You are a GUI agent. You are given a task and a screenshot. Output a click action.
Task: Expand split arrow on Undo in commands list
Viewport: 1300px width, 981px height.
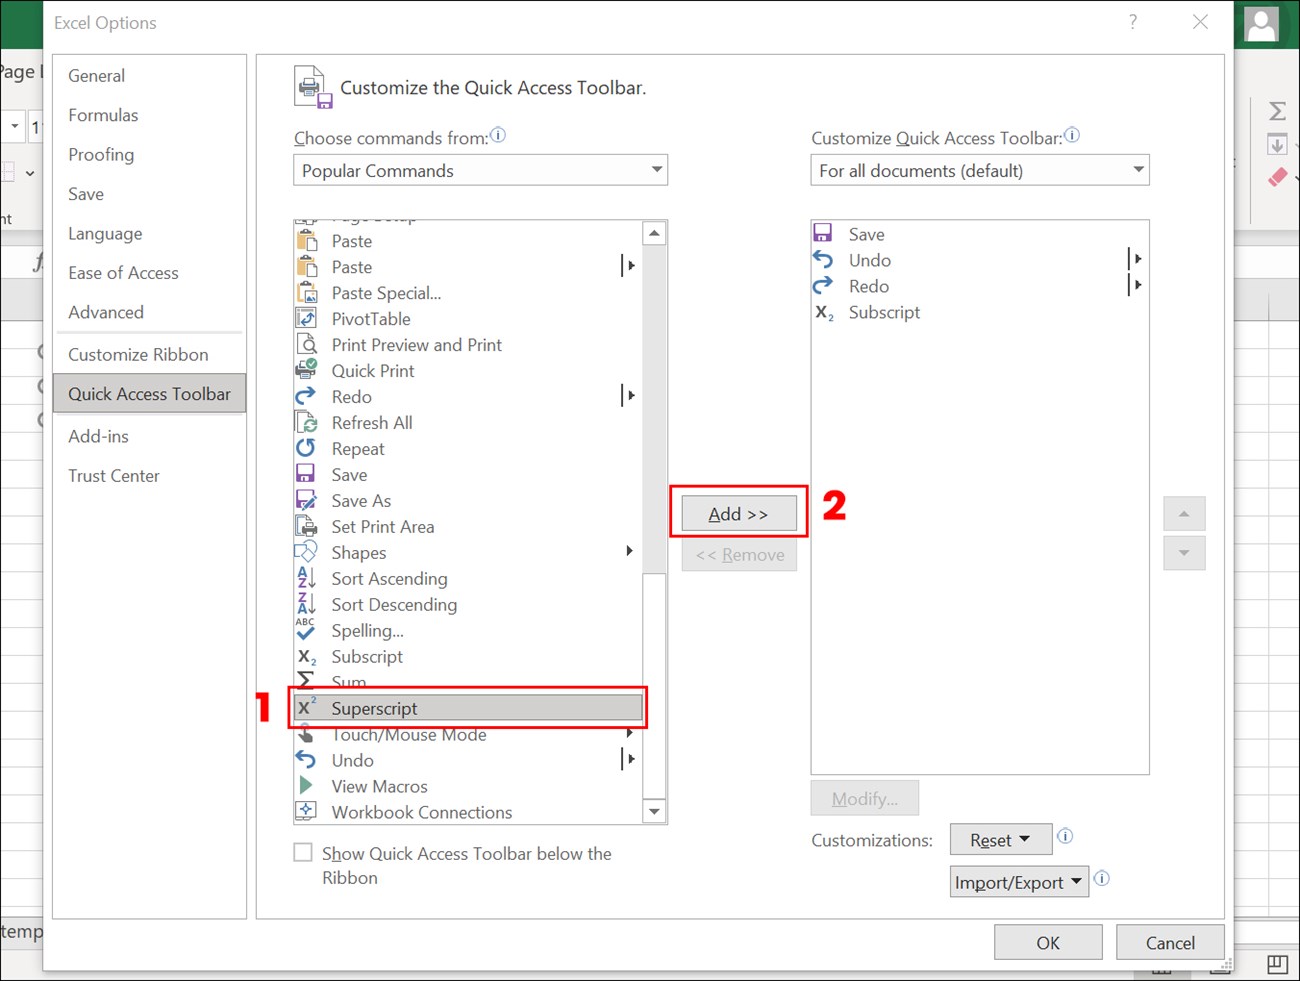point(629,759)
